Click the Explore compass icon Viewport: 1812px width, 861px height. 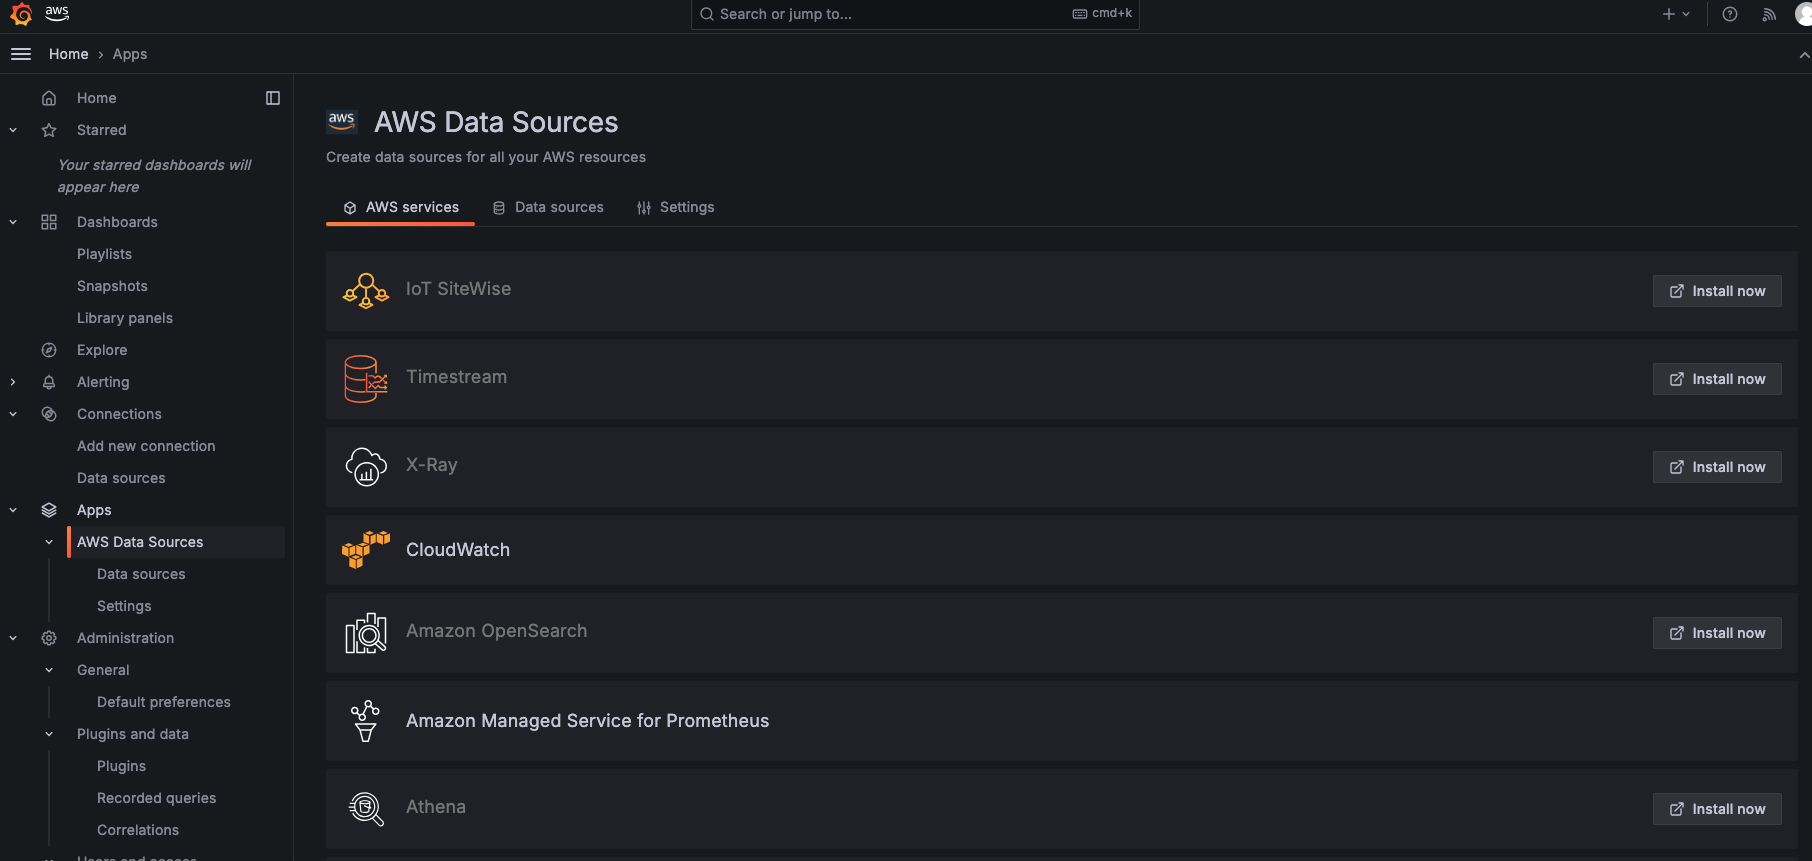[x=49, y=350]
